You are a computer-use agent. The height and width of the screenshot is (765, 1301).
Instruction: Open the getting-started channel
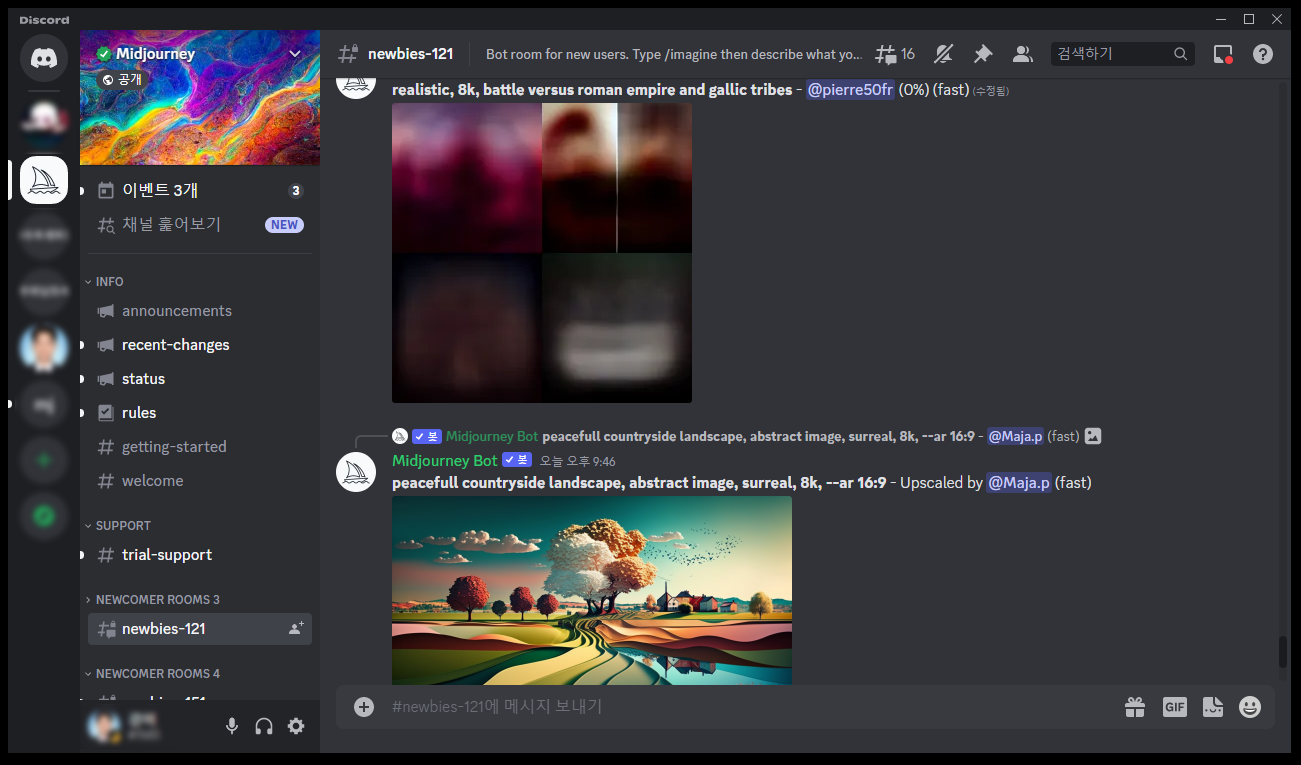[200, 447]
